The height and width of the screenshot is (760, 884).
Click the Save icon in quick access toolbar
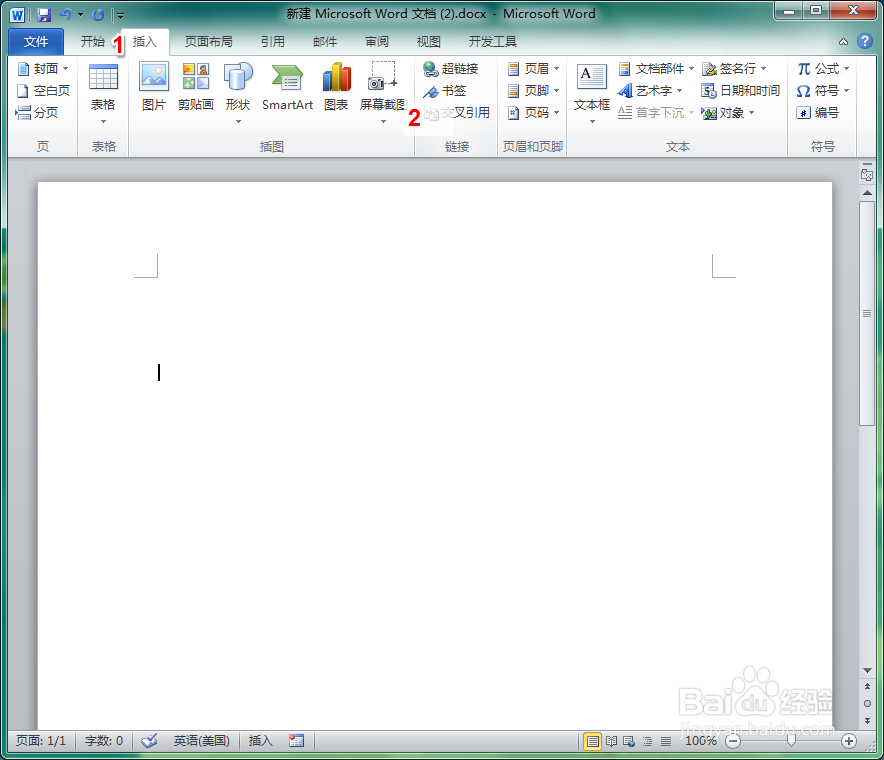tap(44, 15)
